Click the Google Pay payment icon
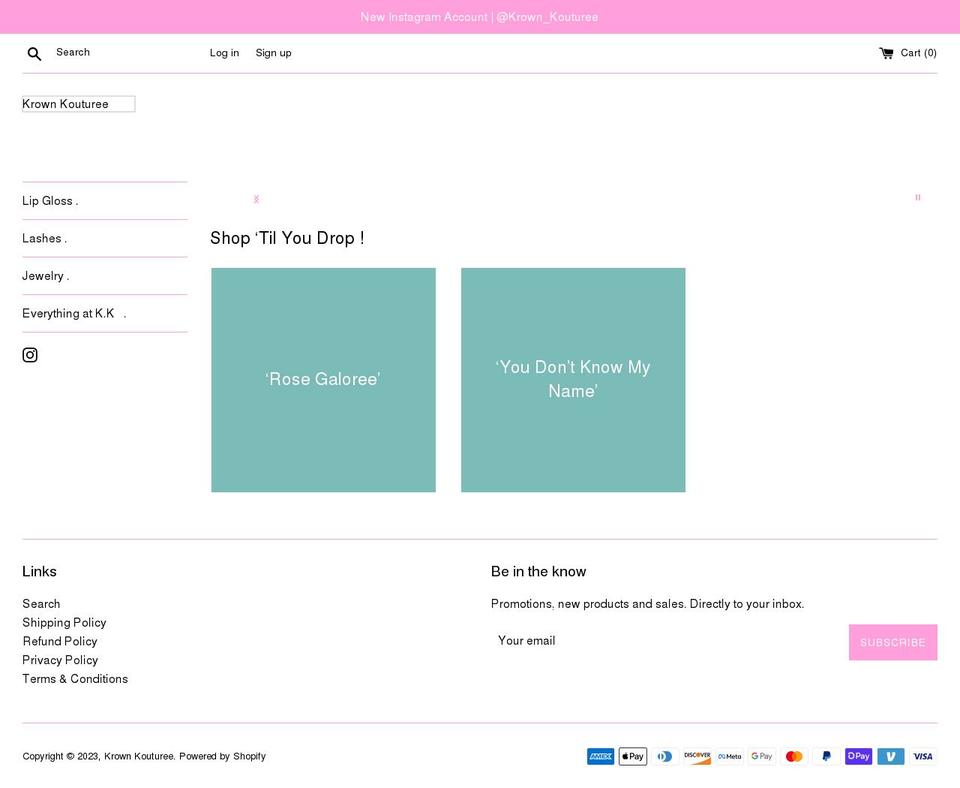Viewport: 960px width, 788px height. [761, 756]
